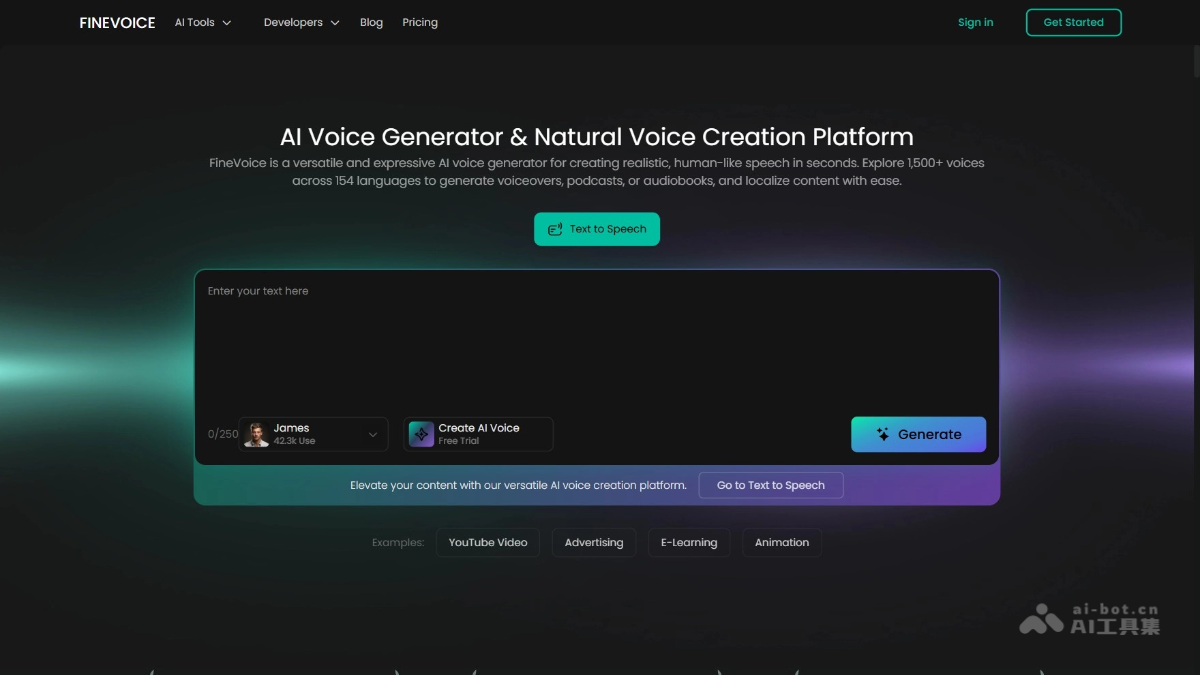
Task: Choose the Animation example
Action: coord(782,543)
